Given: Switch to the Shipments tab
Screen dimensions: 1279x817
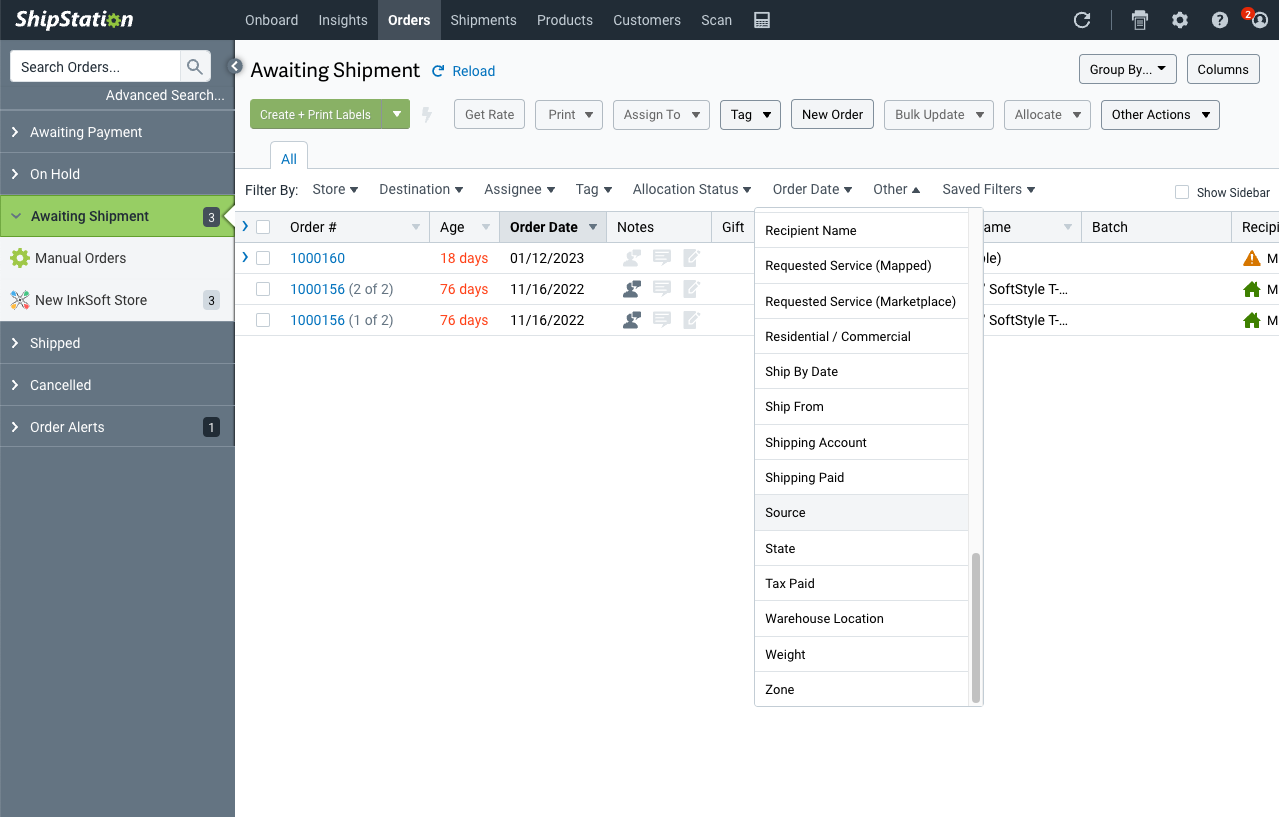Looking at the screenshot, I should point(483,19).
